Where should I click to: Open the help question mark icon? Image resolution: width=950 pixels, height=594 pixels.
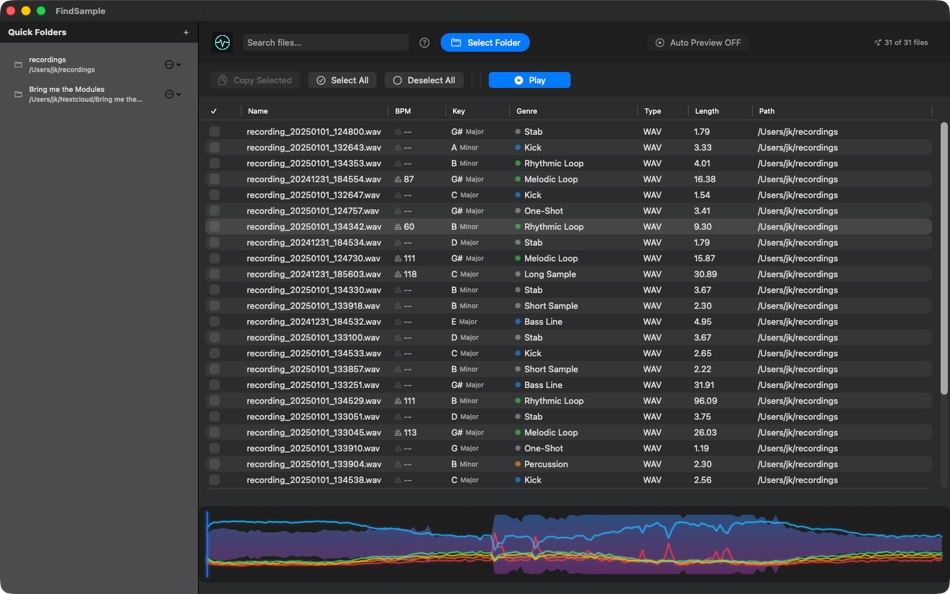pyautogui.click(x=425, y=42)
